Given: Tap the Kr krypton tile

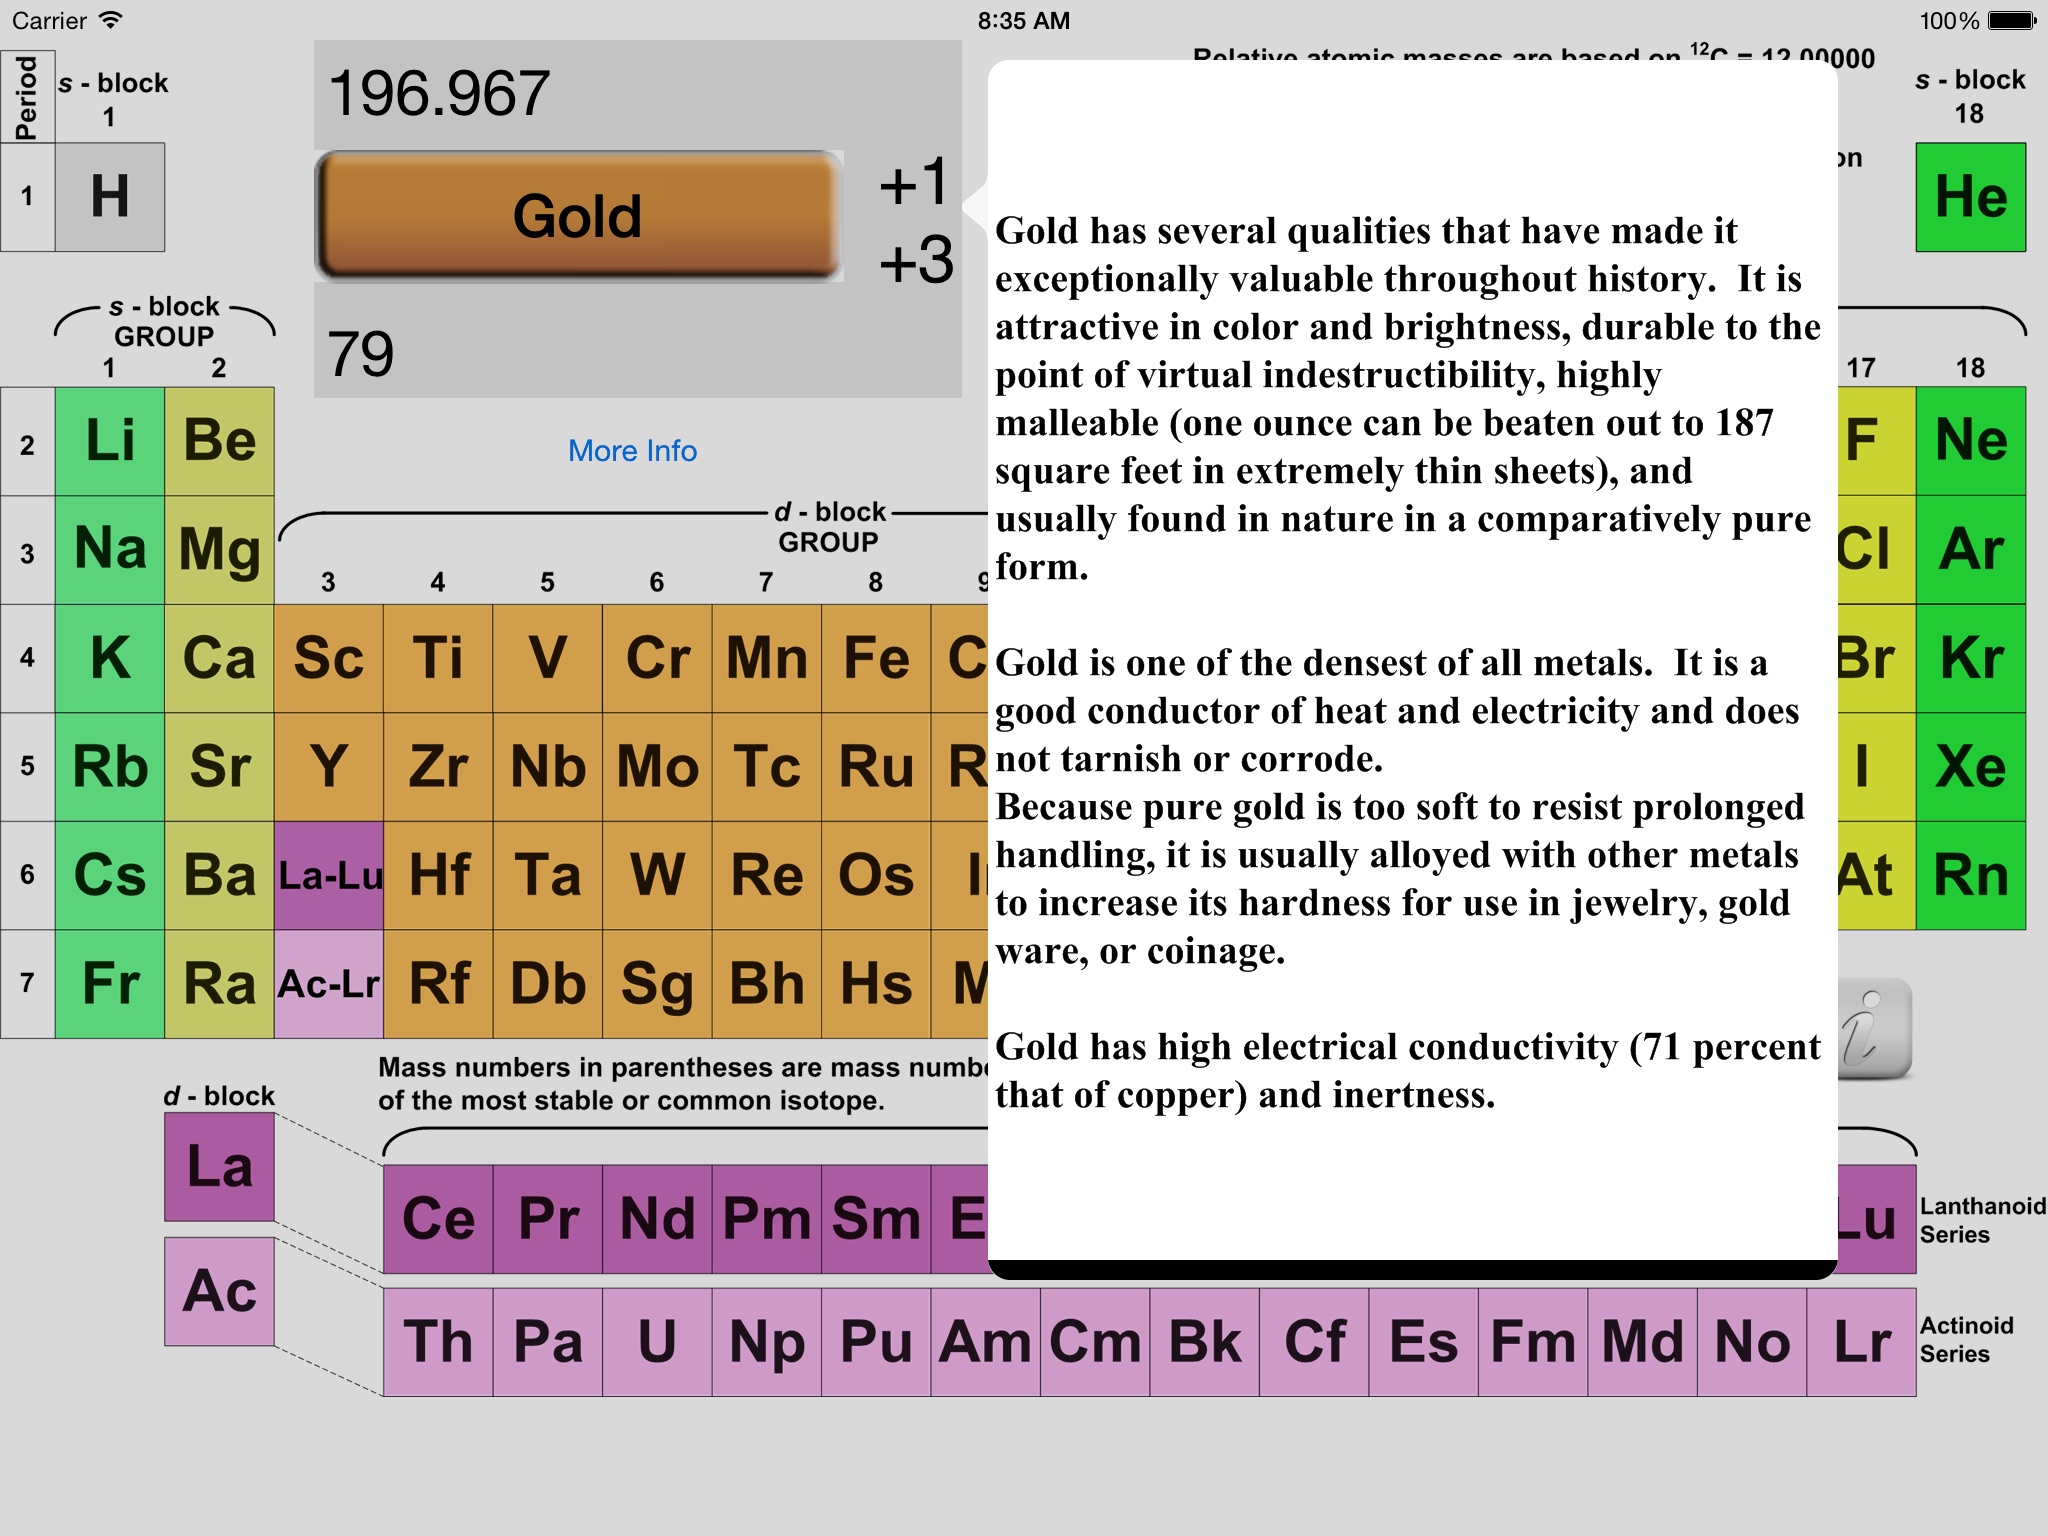Looking at the screenshot, I should click(x=1971, y=658).
